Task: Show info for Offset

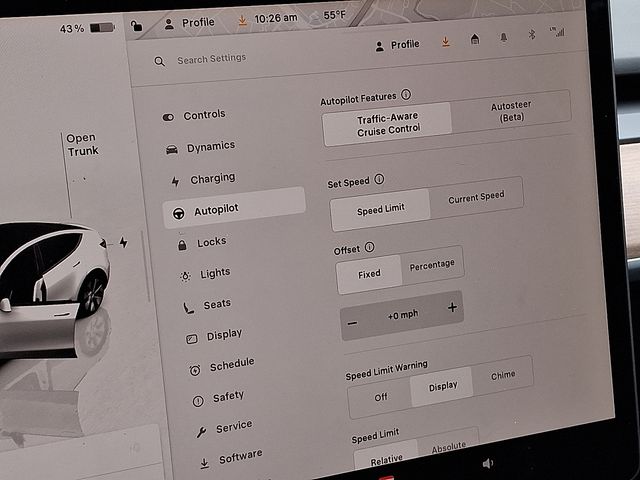Action: (x=369, y=247)
